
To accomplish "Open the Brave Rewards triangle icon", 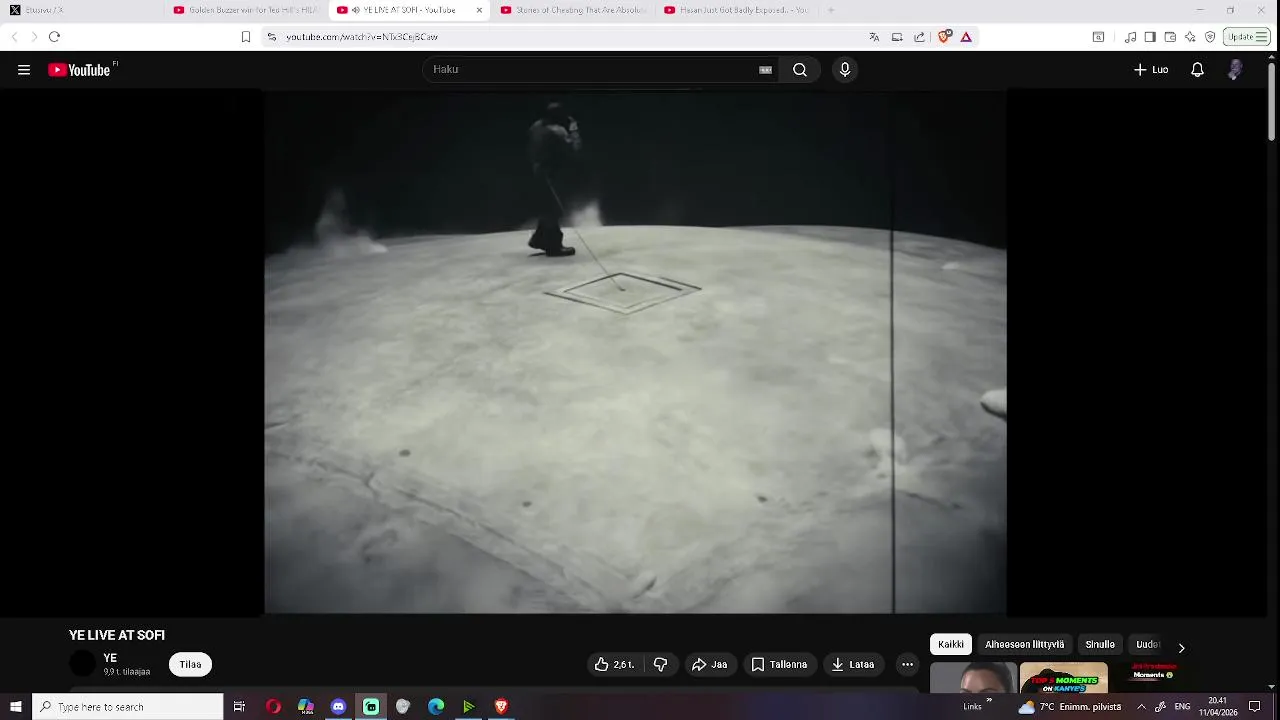I will click(x=966, y=37).
